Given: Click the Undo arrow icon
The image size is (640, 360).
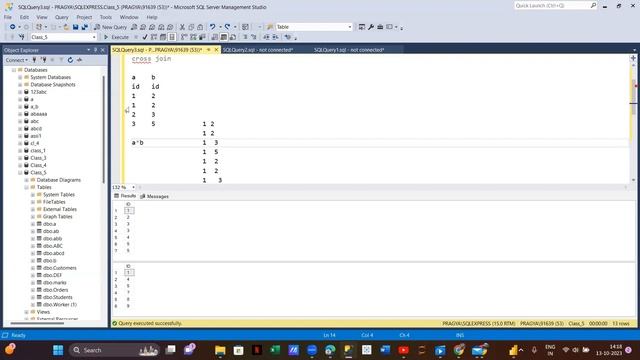Looking at the screenshot, I should pyautogui.click(x=212, y=27).
